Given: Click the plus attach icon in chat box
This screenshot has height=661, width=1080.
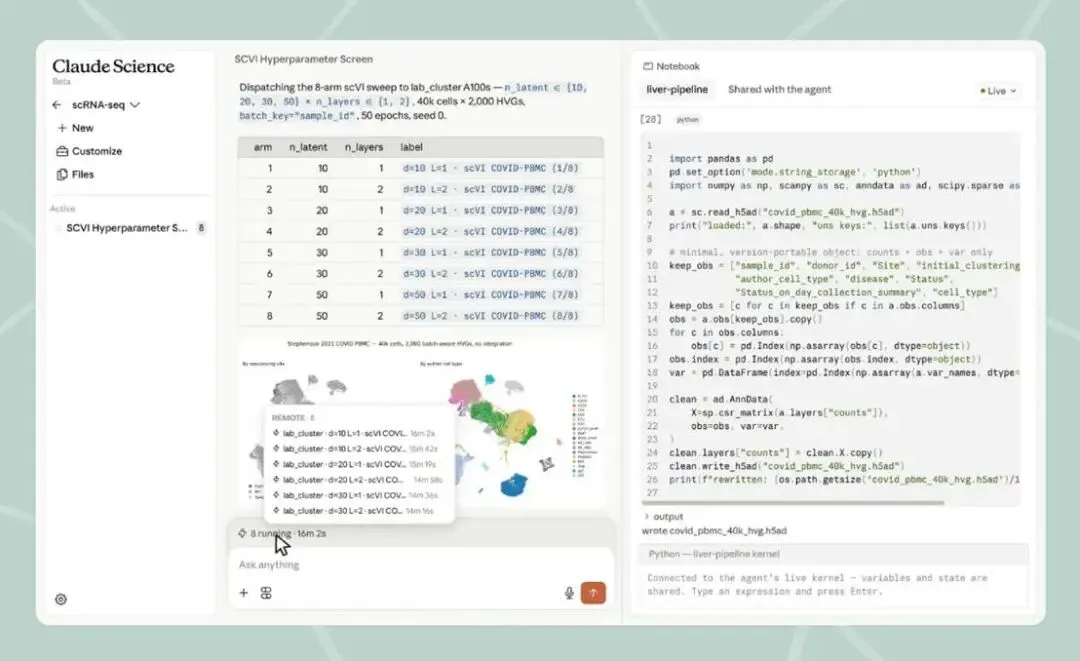Looking at the screenshot, I should tap(243, 593).
